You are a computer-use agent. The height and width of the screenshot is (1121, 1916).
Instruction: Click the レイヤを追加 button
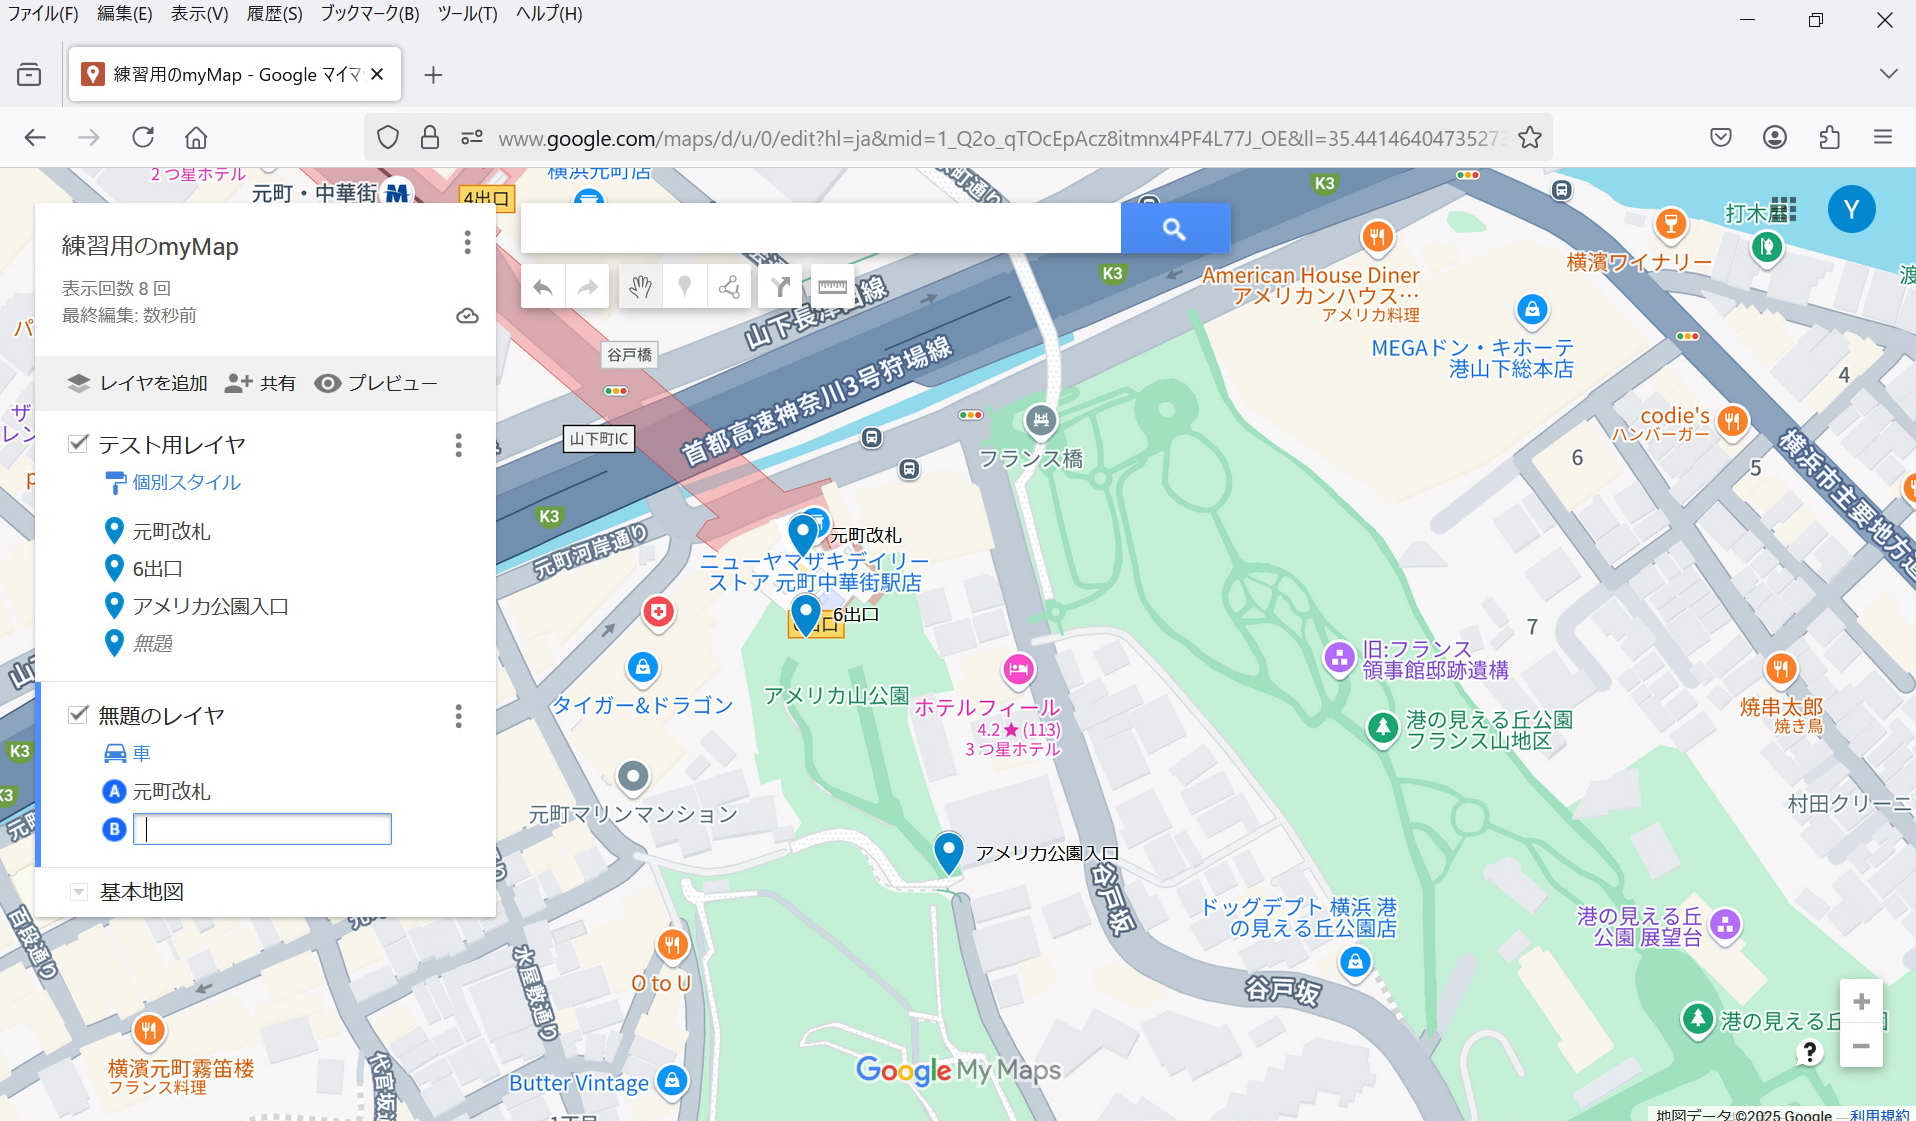[x=138, y=383]
